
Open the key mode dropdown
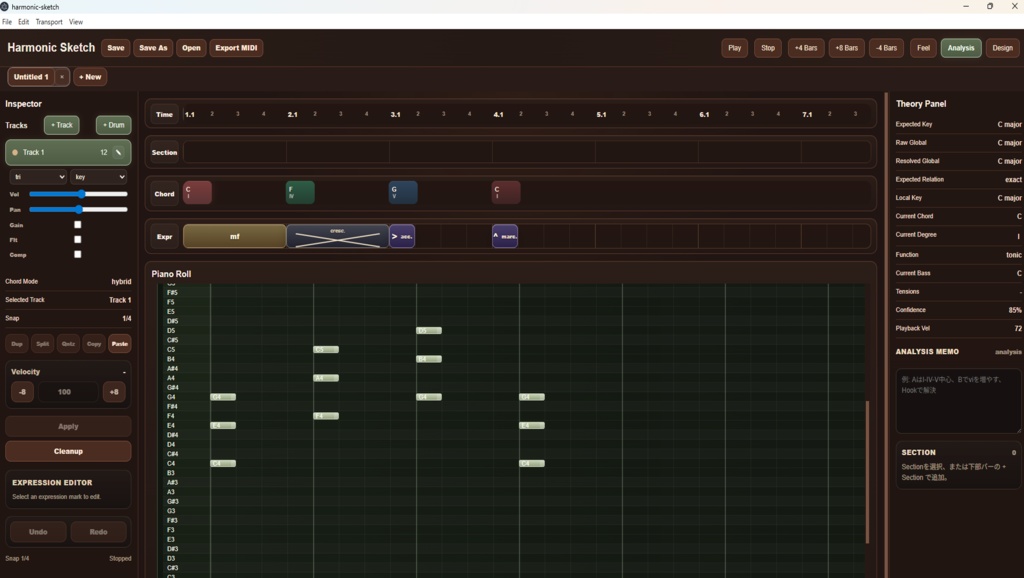pos(99,177)
